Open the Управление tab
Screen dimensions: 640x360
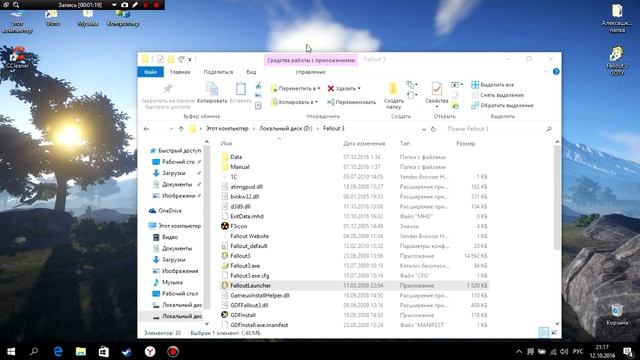311,72
